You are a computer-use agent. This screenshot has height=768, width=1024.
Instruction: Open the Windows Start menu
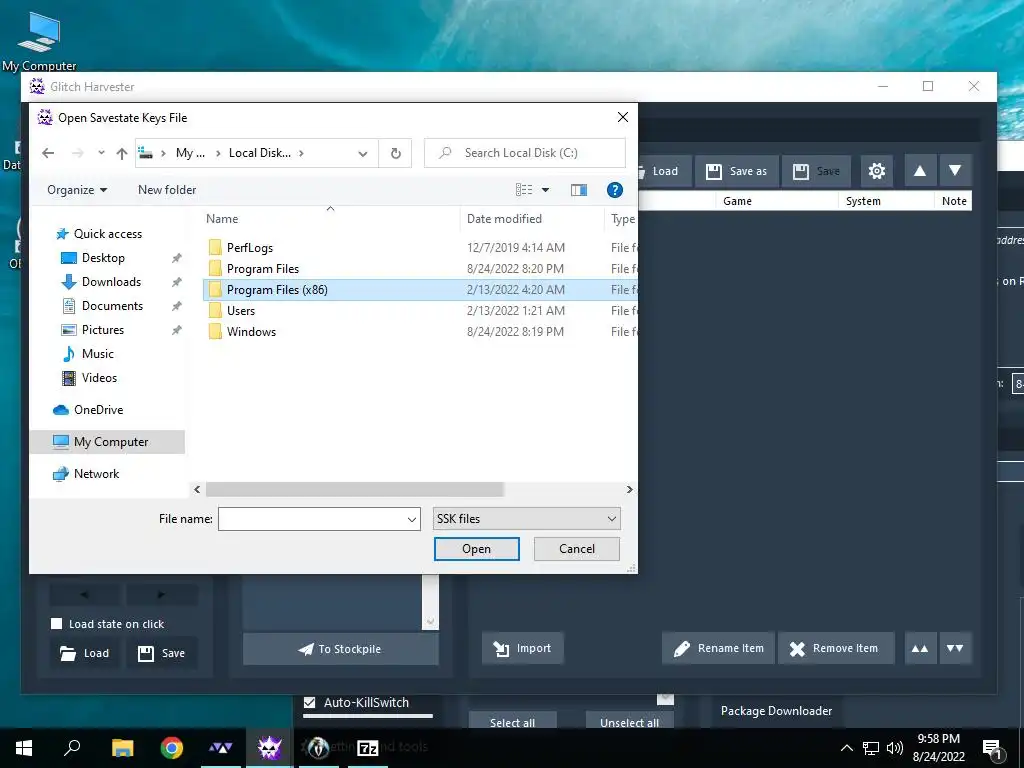tap(24, 748)
